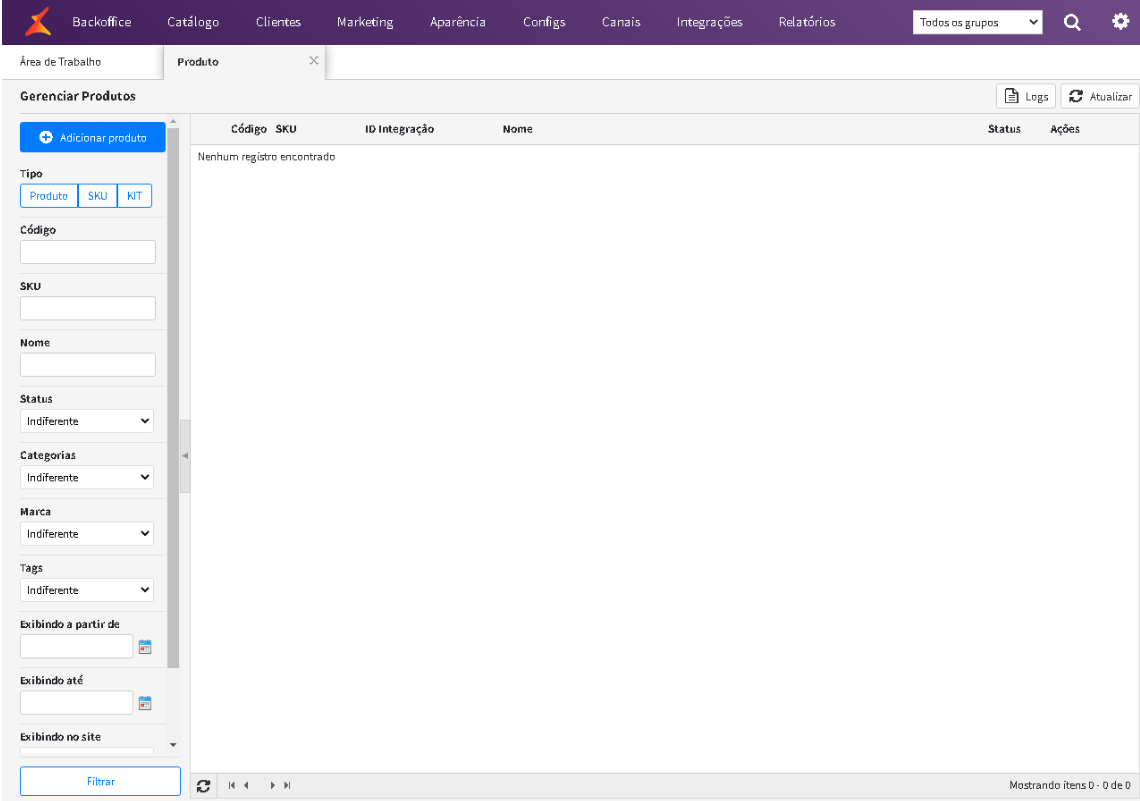Open the Tags filter dropdown

87,590
